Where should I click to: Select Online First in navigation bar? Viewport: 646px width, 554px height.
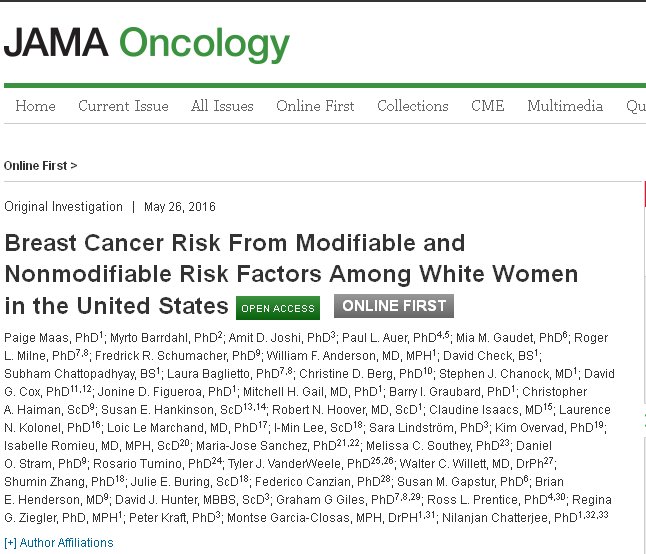pos(313,106)
